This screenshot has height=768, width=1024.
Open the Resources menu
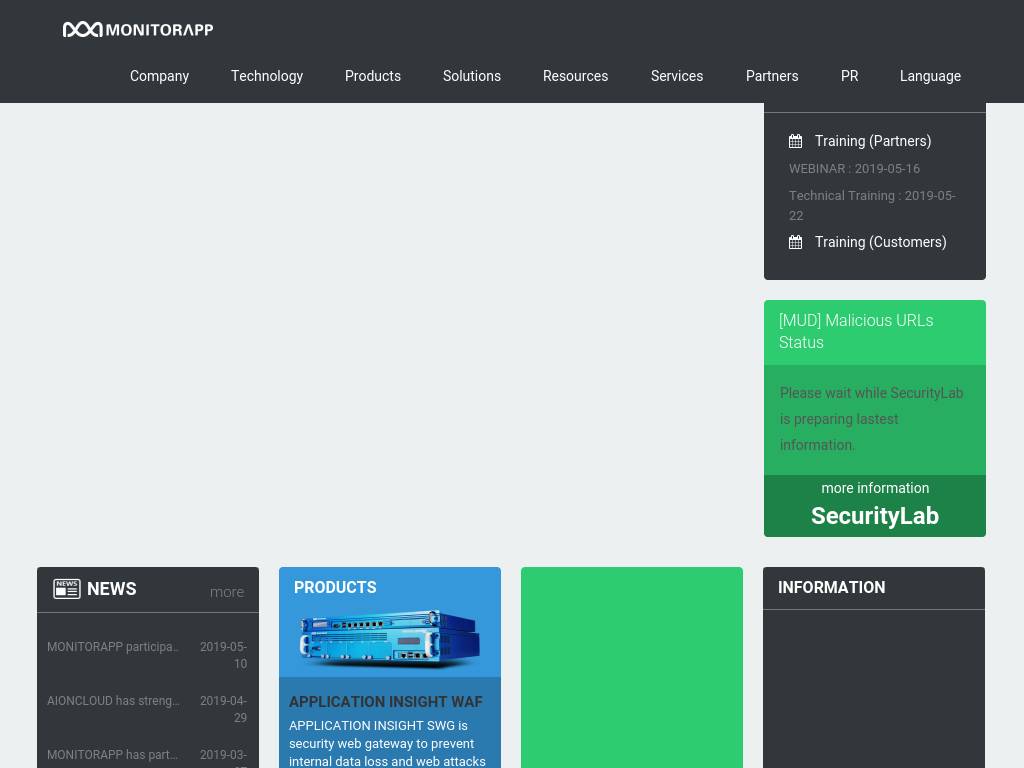[575, 76]
